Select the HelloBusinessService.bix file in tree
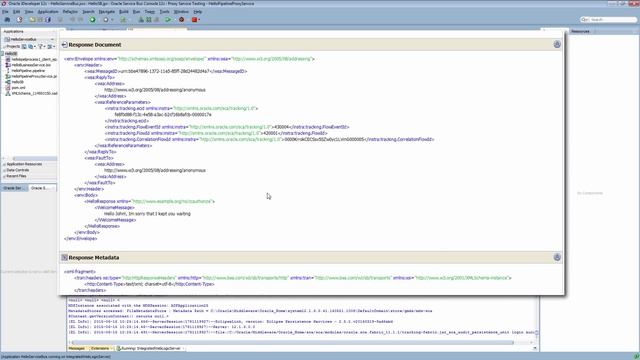 point(31,65)
